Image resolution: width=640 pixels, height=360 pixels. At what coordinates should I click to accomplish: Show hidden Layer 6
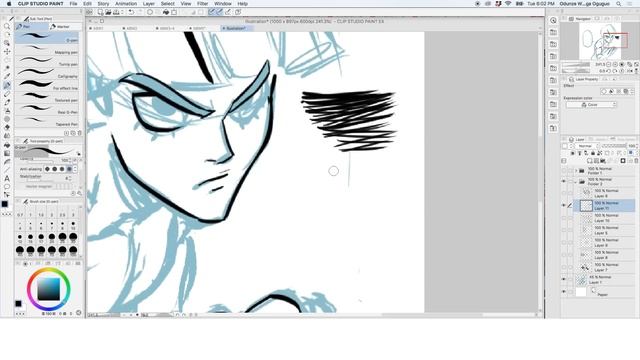coord(564,193)
